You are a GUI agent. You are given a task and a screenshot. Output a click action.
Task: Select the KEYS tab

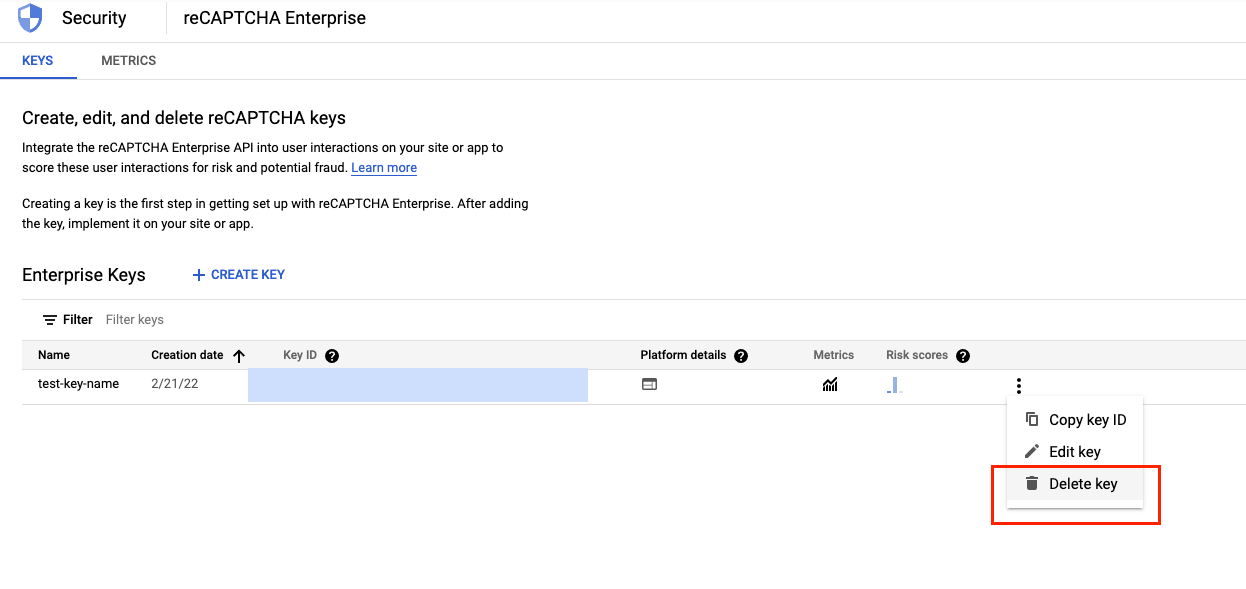pos(38,60)
